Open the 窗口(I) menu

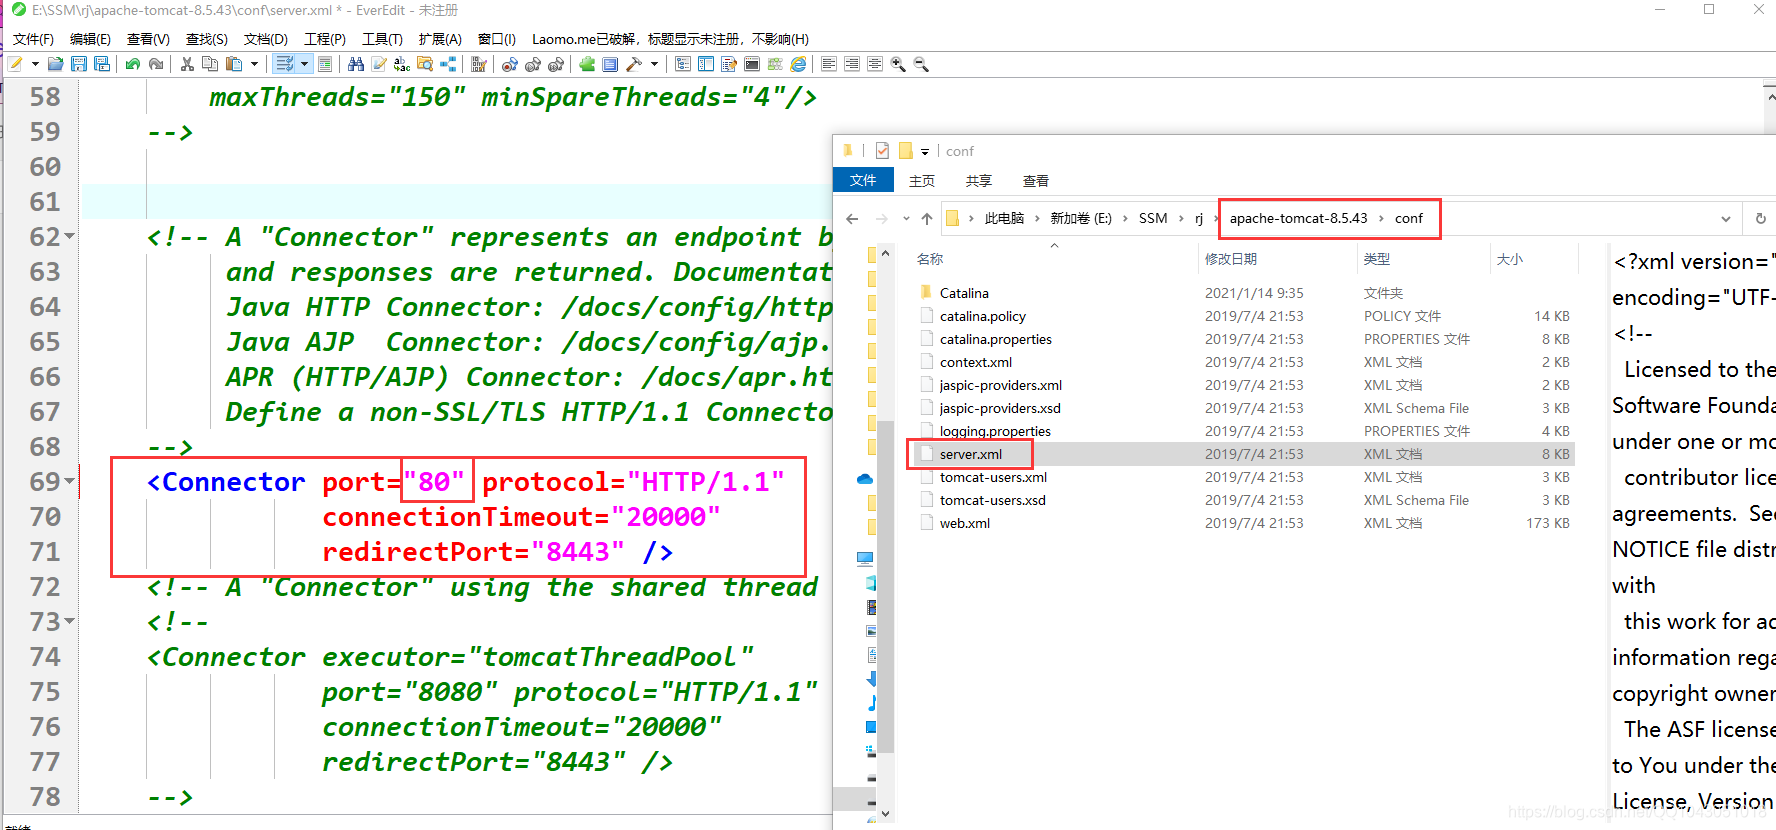tap(497, 39)
